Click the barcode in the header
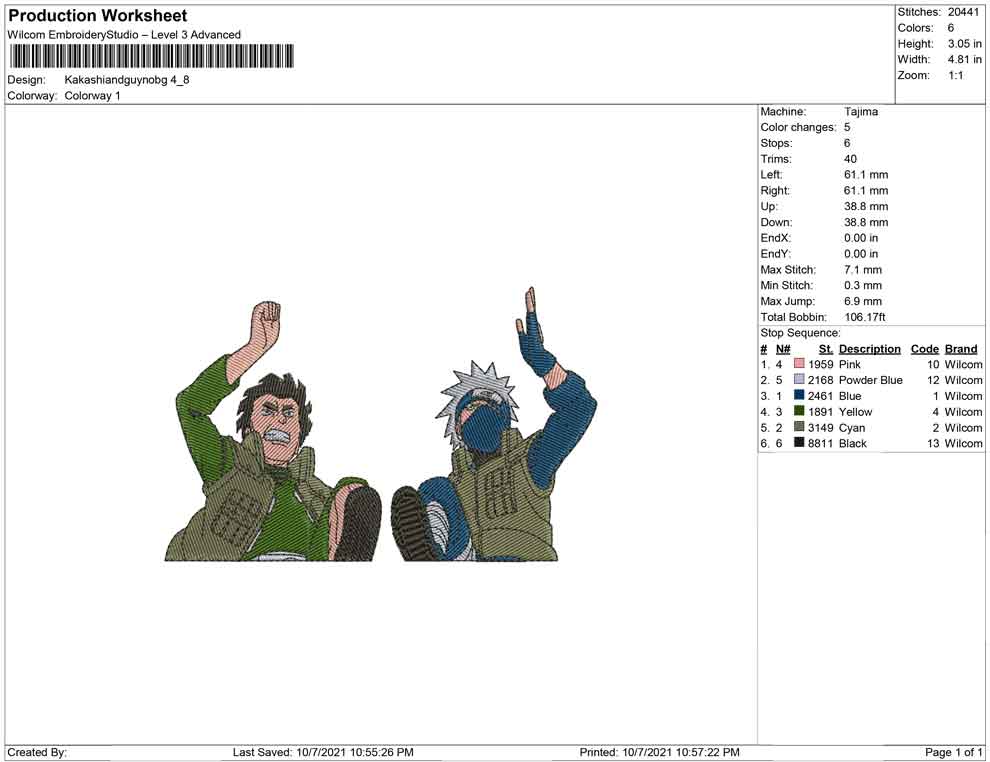990x762 pixels. click(x=152, y=56)
